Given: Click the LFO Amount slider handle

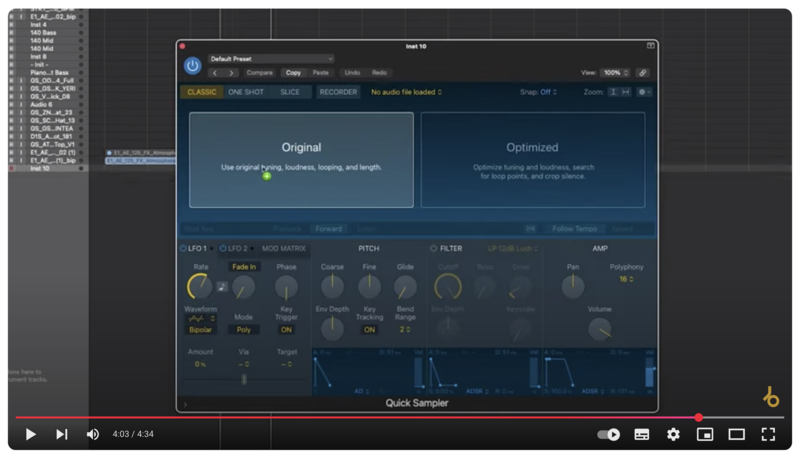Looking at the screenshot, I should pos(244,379).
